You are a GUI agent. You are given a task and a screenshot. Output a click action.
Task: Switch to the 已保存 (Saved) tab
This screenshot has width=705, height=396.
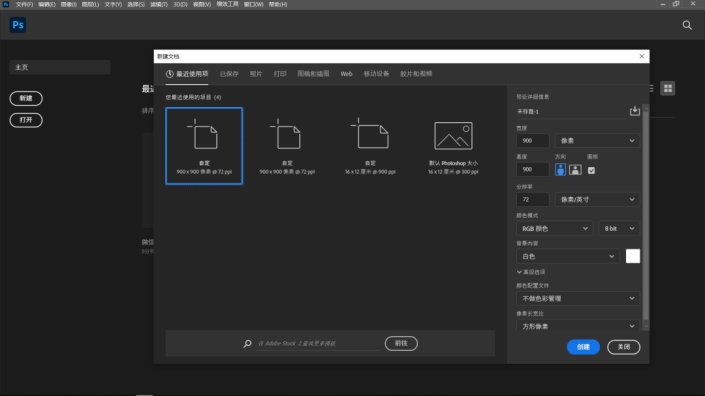coord(229,74)
